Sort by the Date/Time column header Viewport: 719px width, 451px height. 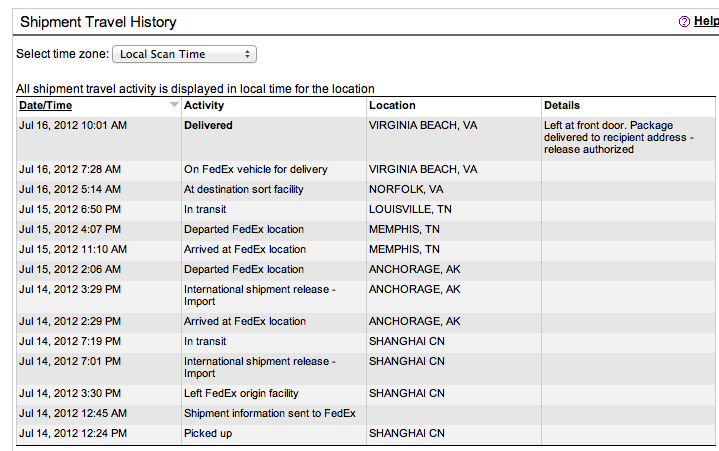tap(45, 105)
